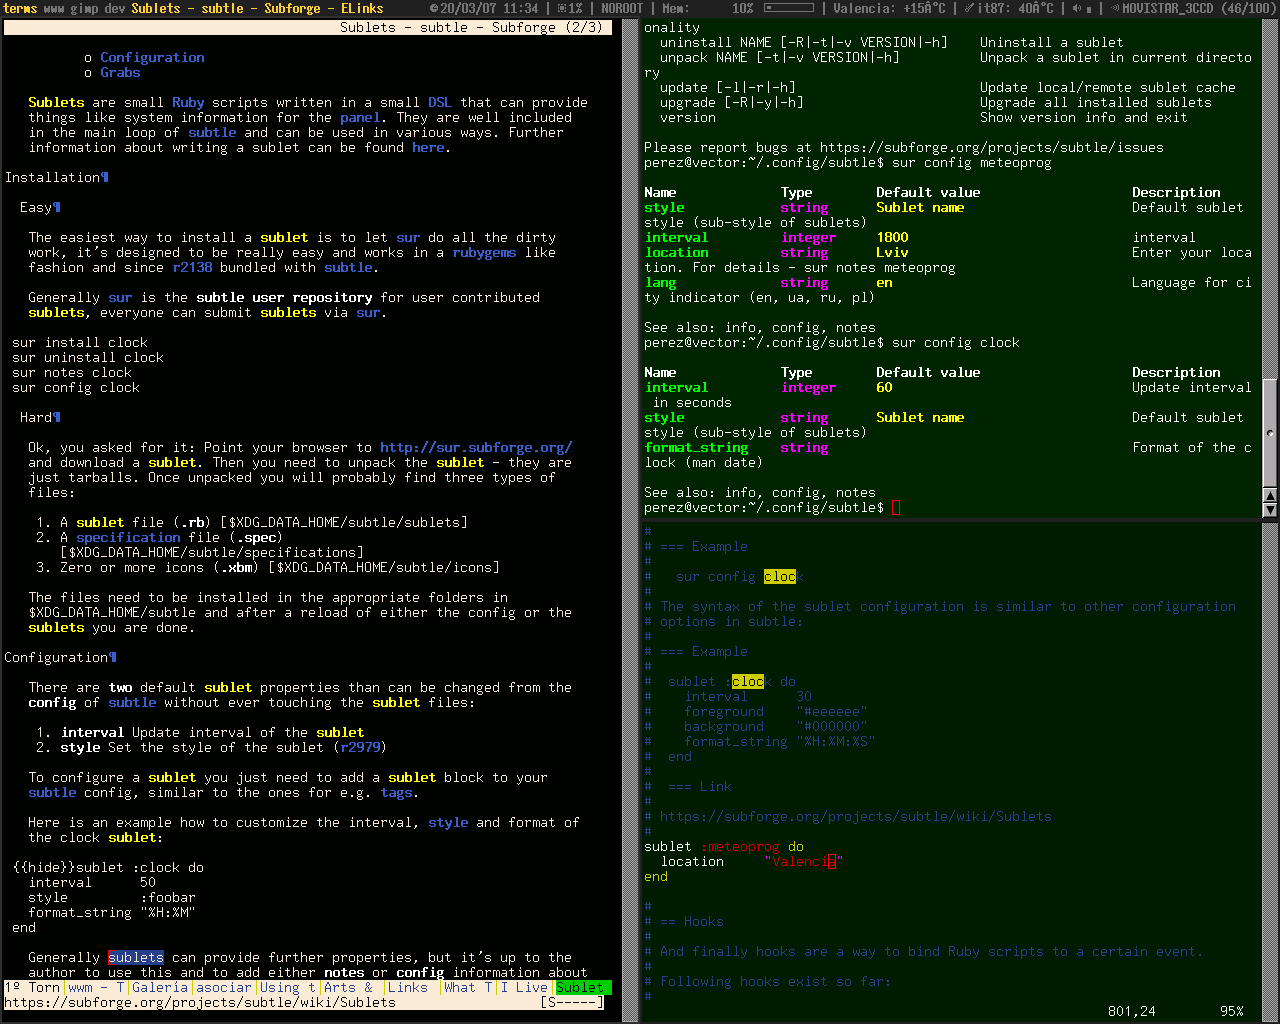Click 'sur uninstall clock' command text
This screenshot has width=1280, height=1024.
click(88, 357)
